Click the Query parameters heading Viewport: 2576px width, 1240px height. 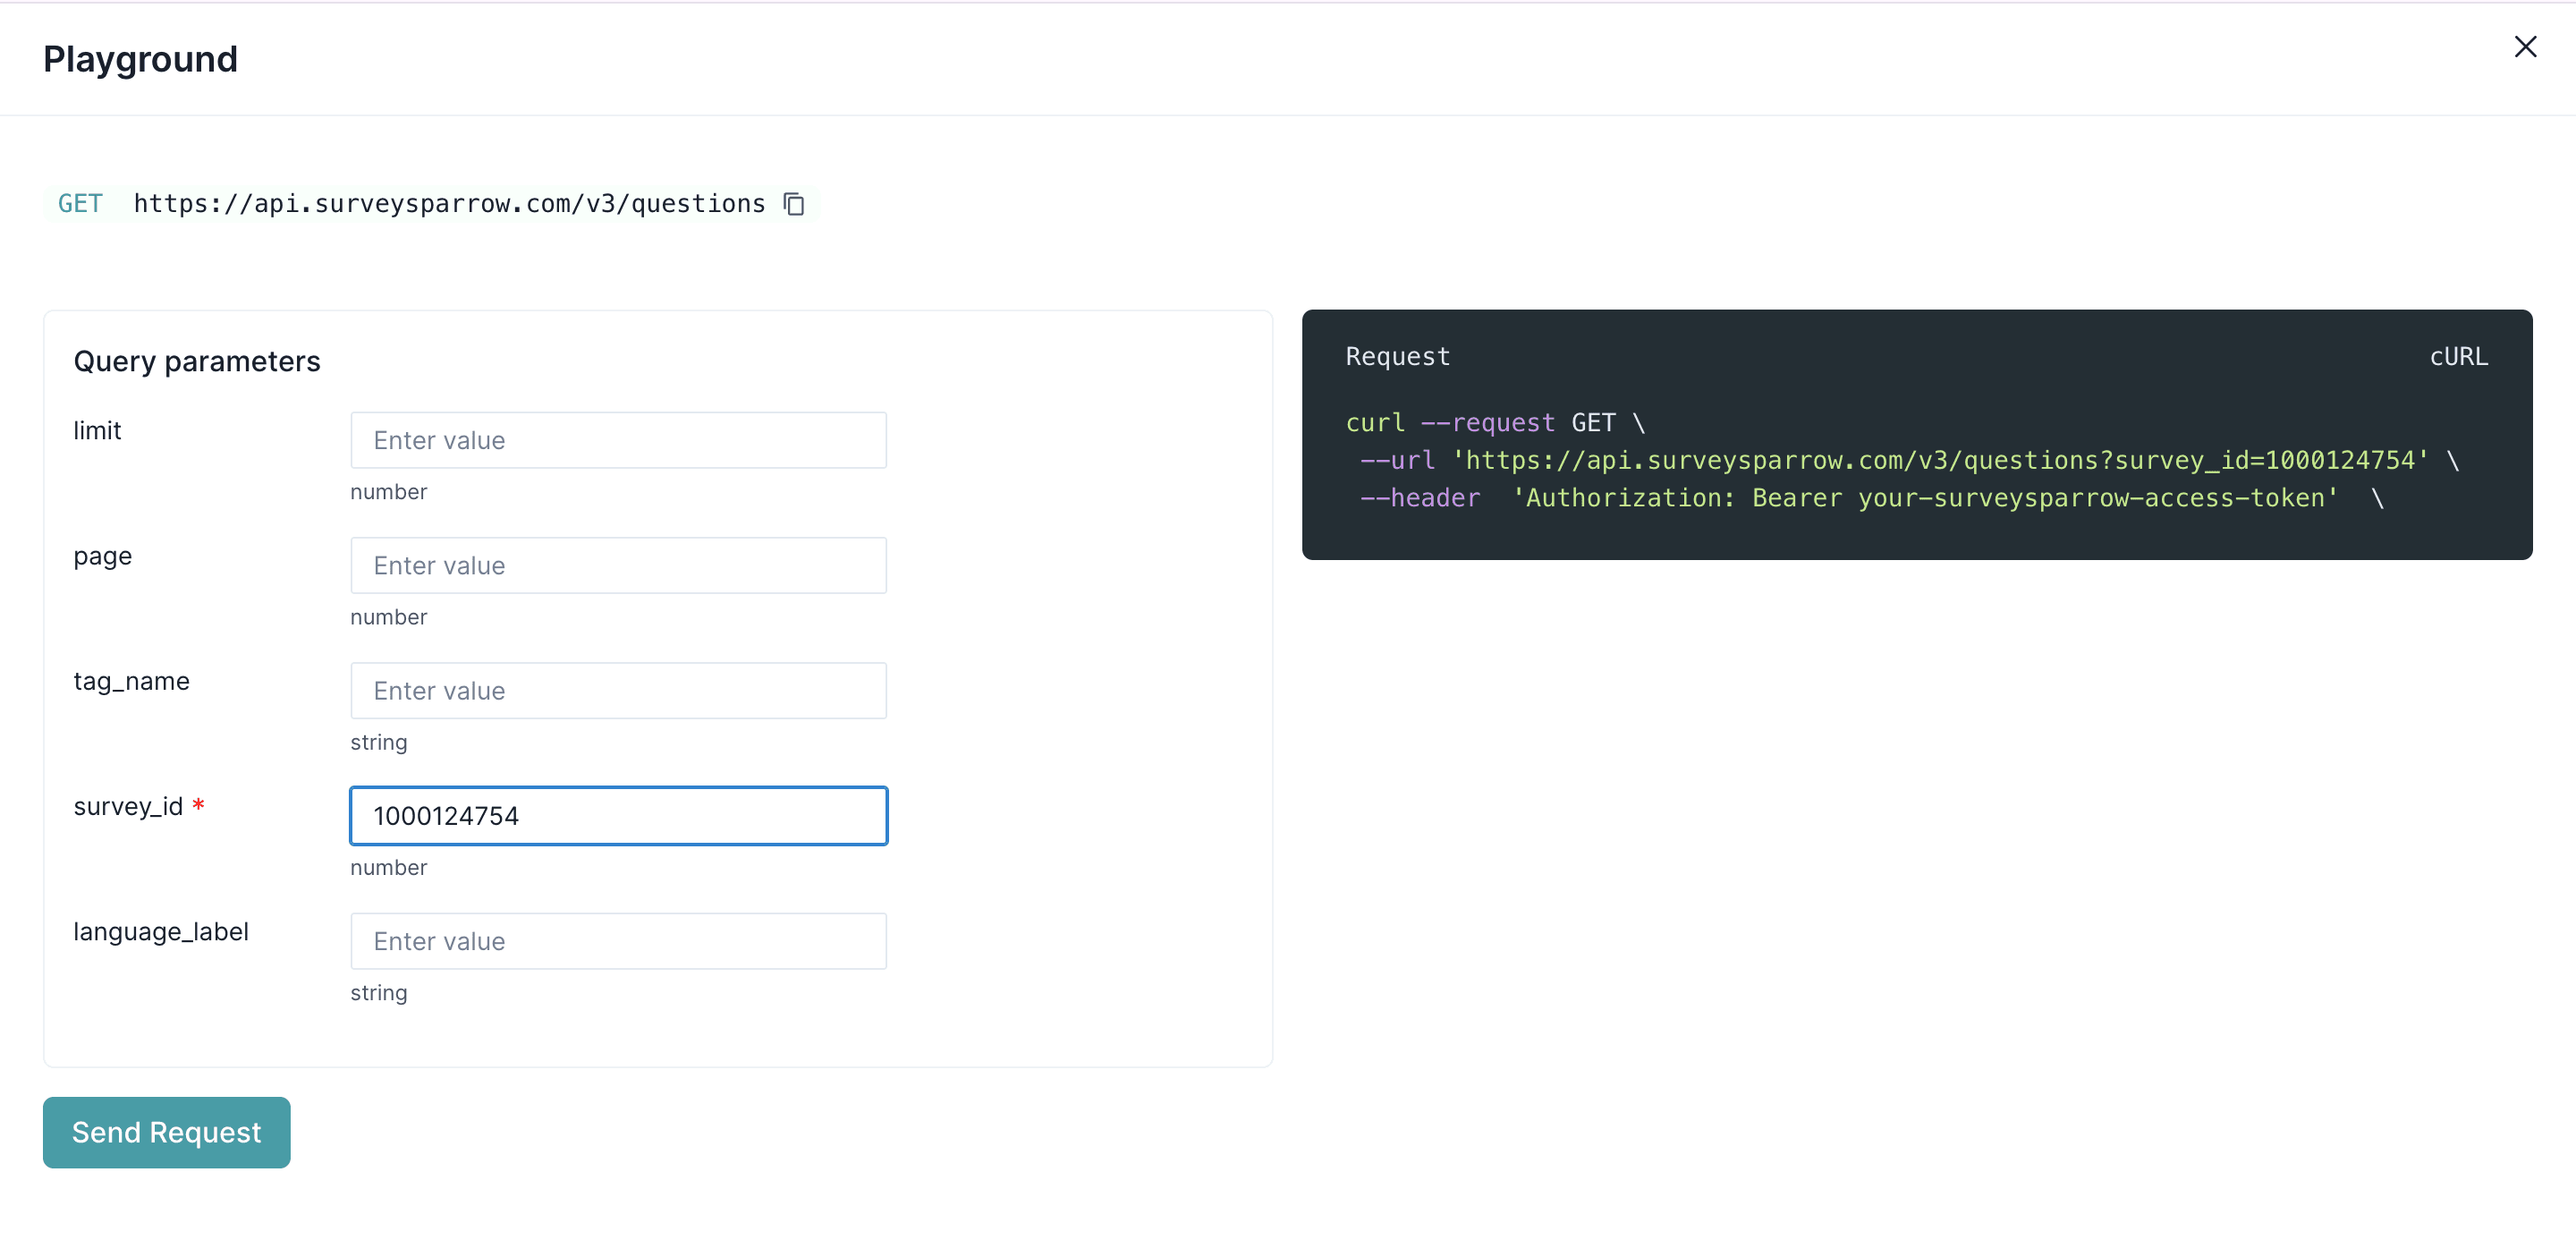pos(197,361)
